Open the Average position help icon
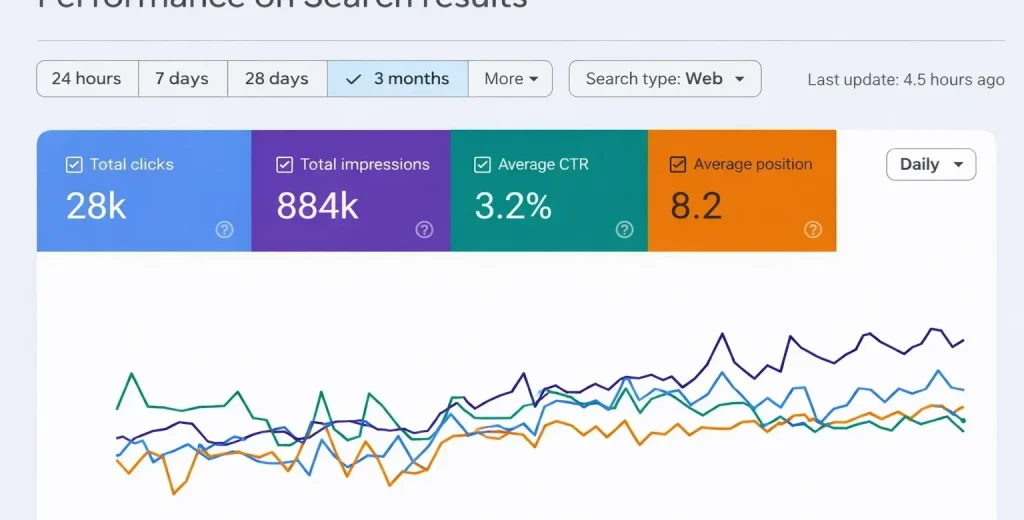This screenshot has height=520, width=1024. [813, 230]
